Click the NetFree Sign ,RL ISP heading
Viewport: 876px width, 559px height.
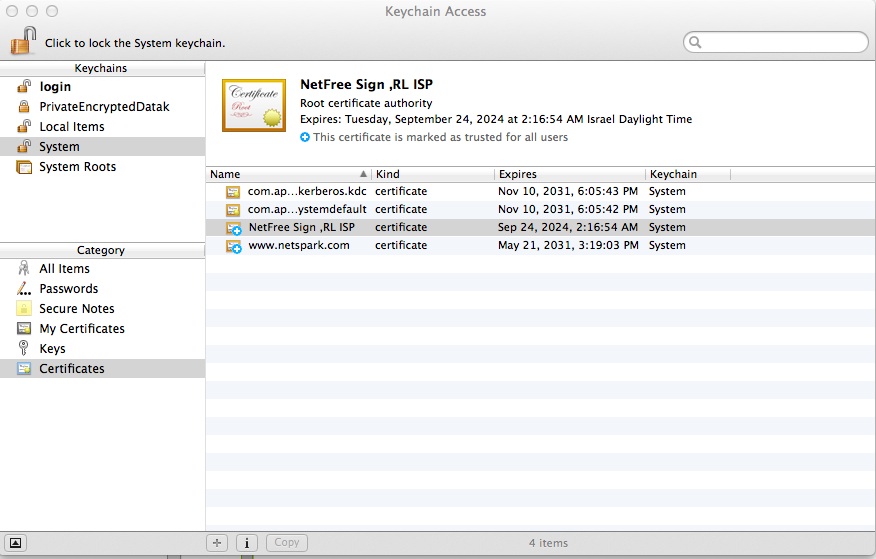tap(366, 84)
